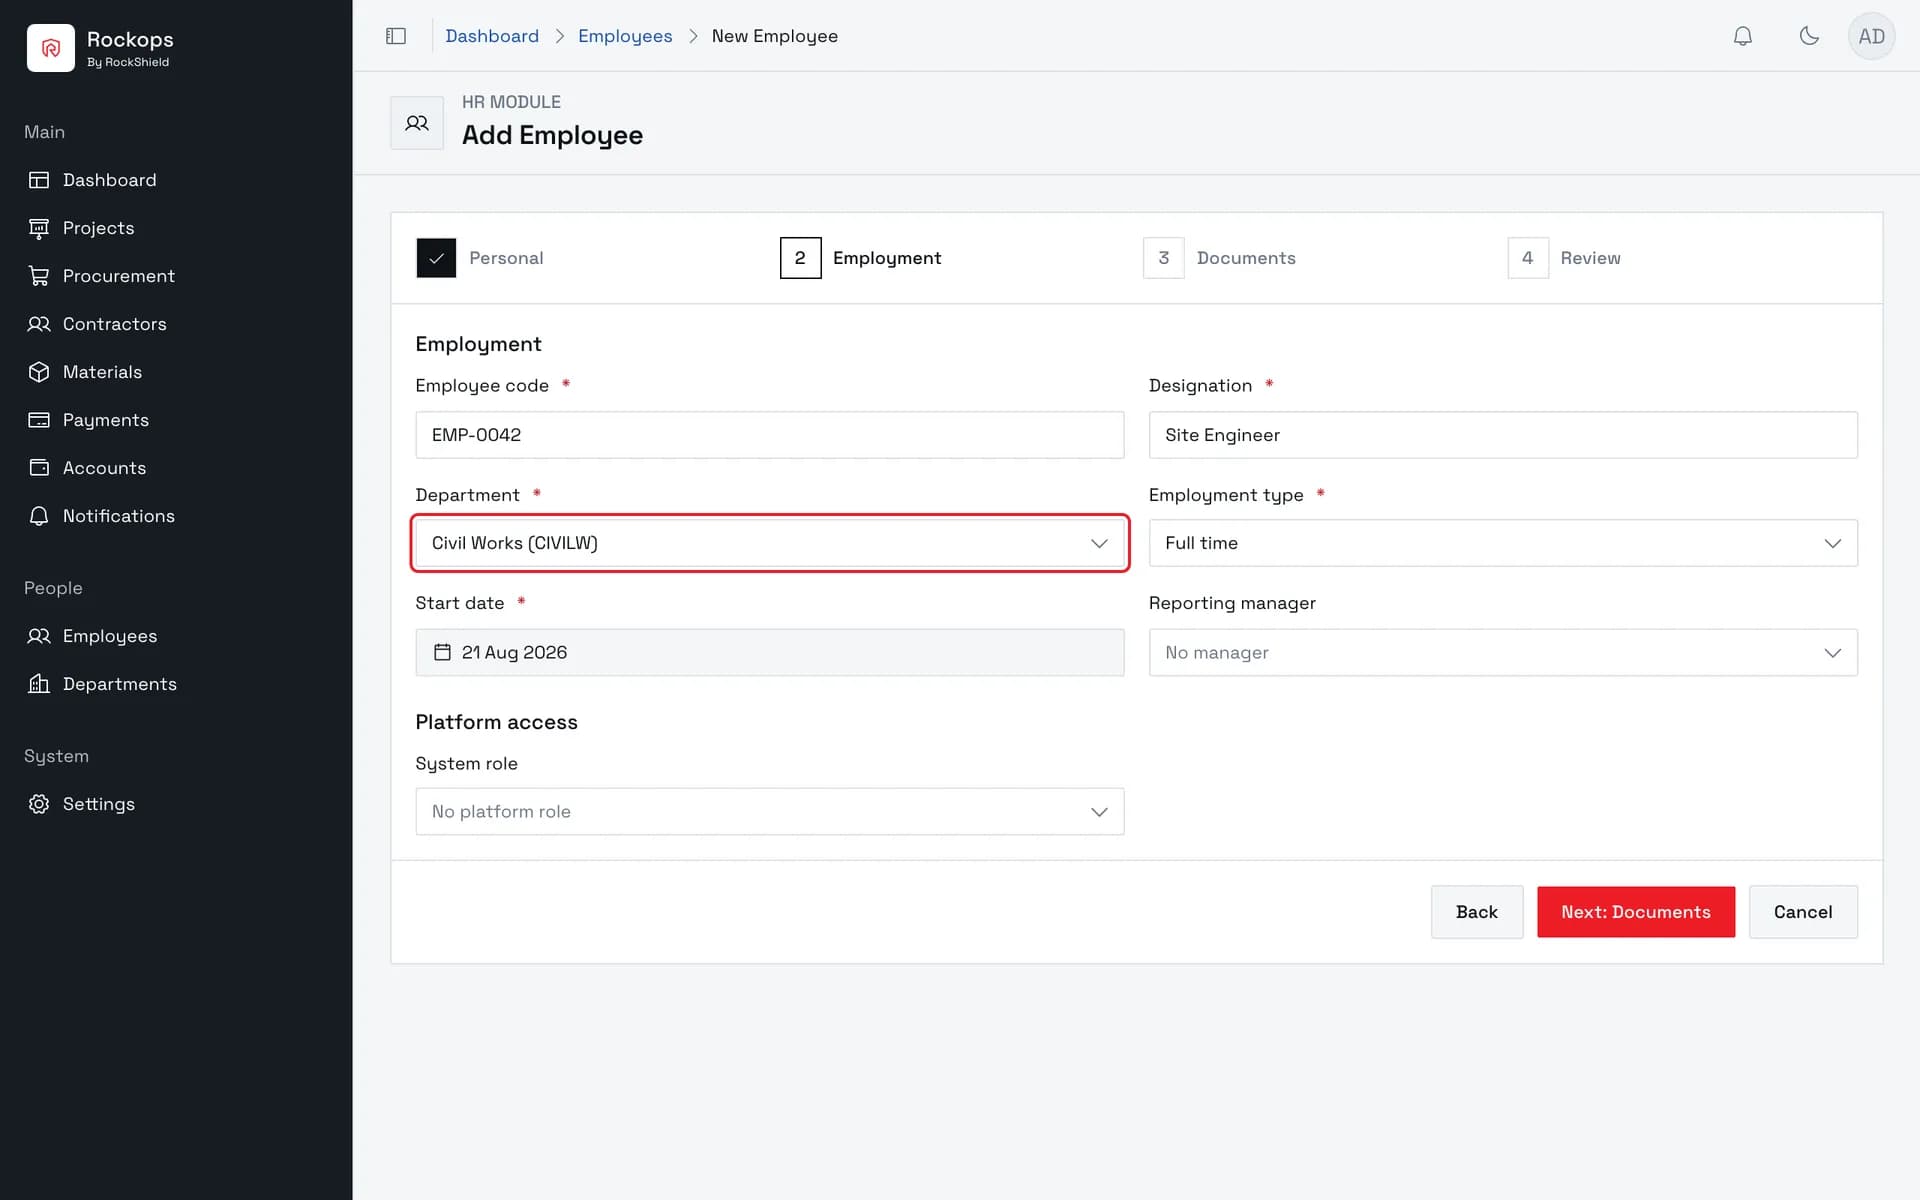Open the AD user avatar menu
Viewport: 1920px width, 1200px height.
point(1872,36)
